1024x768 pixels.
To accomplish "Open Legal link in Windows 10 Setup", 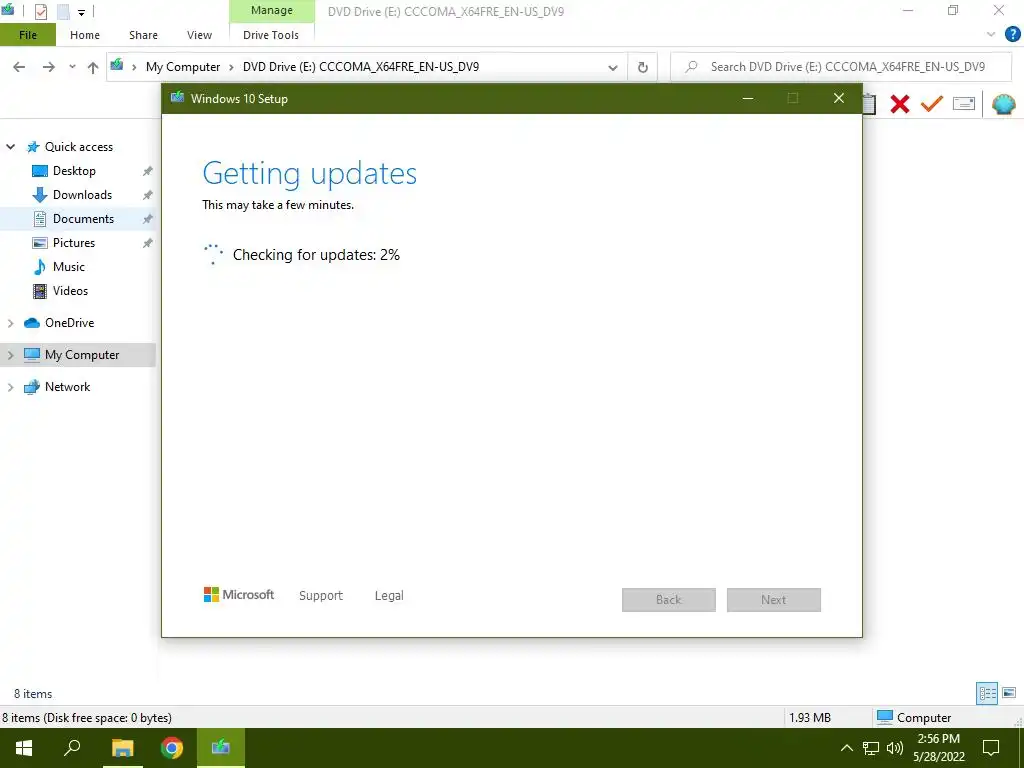I will coord(389,596).
